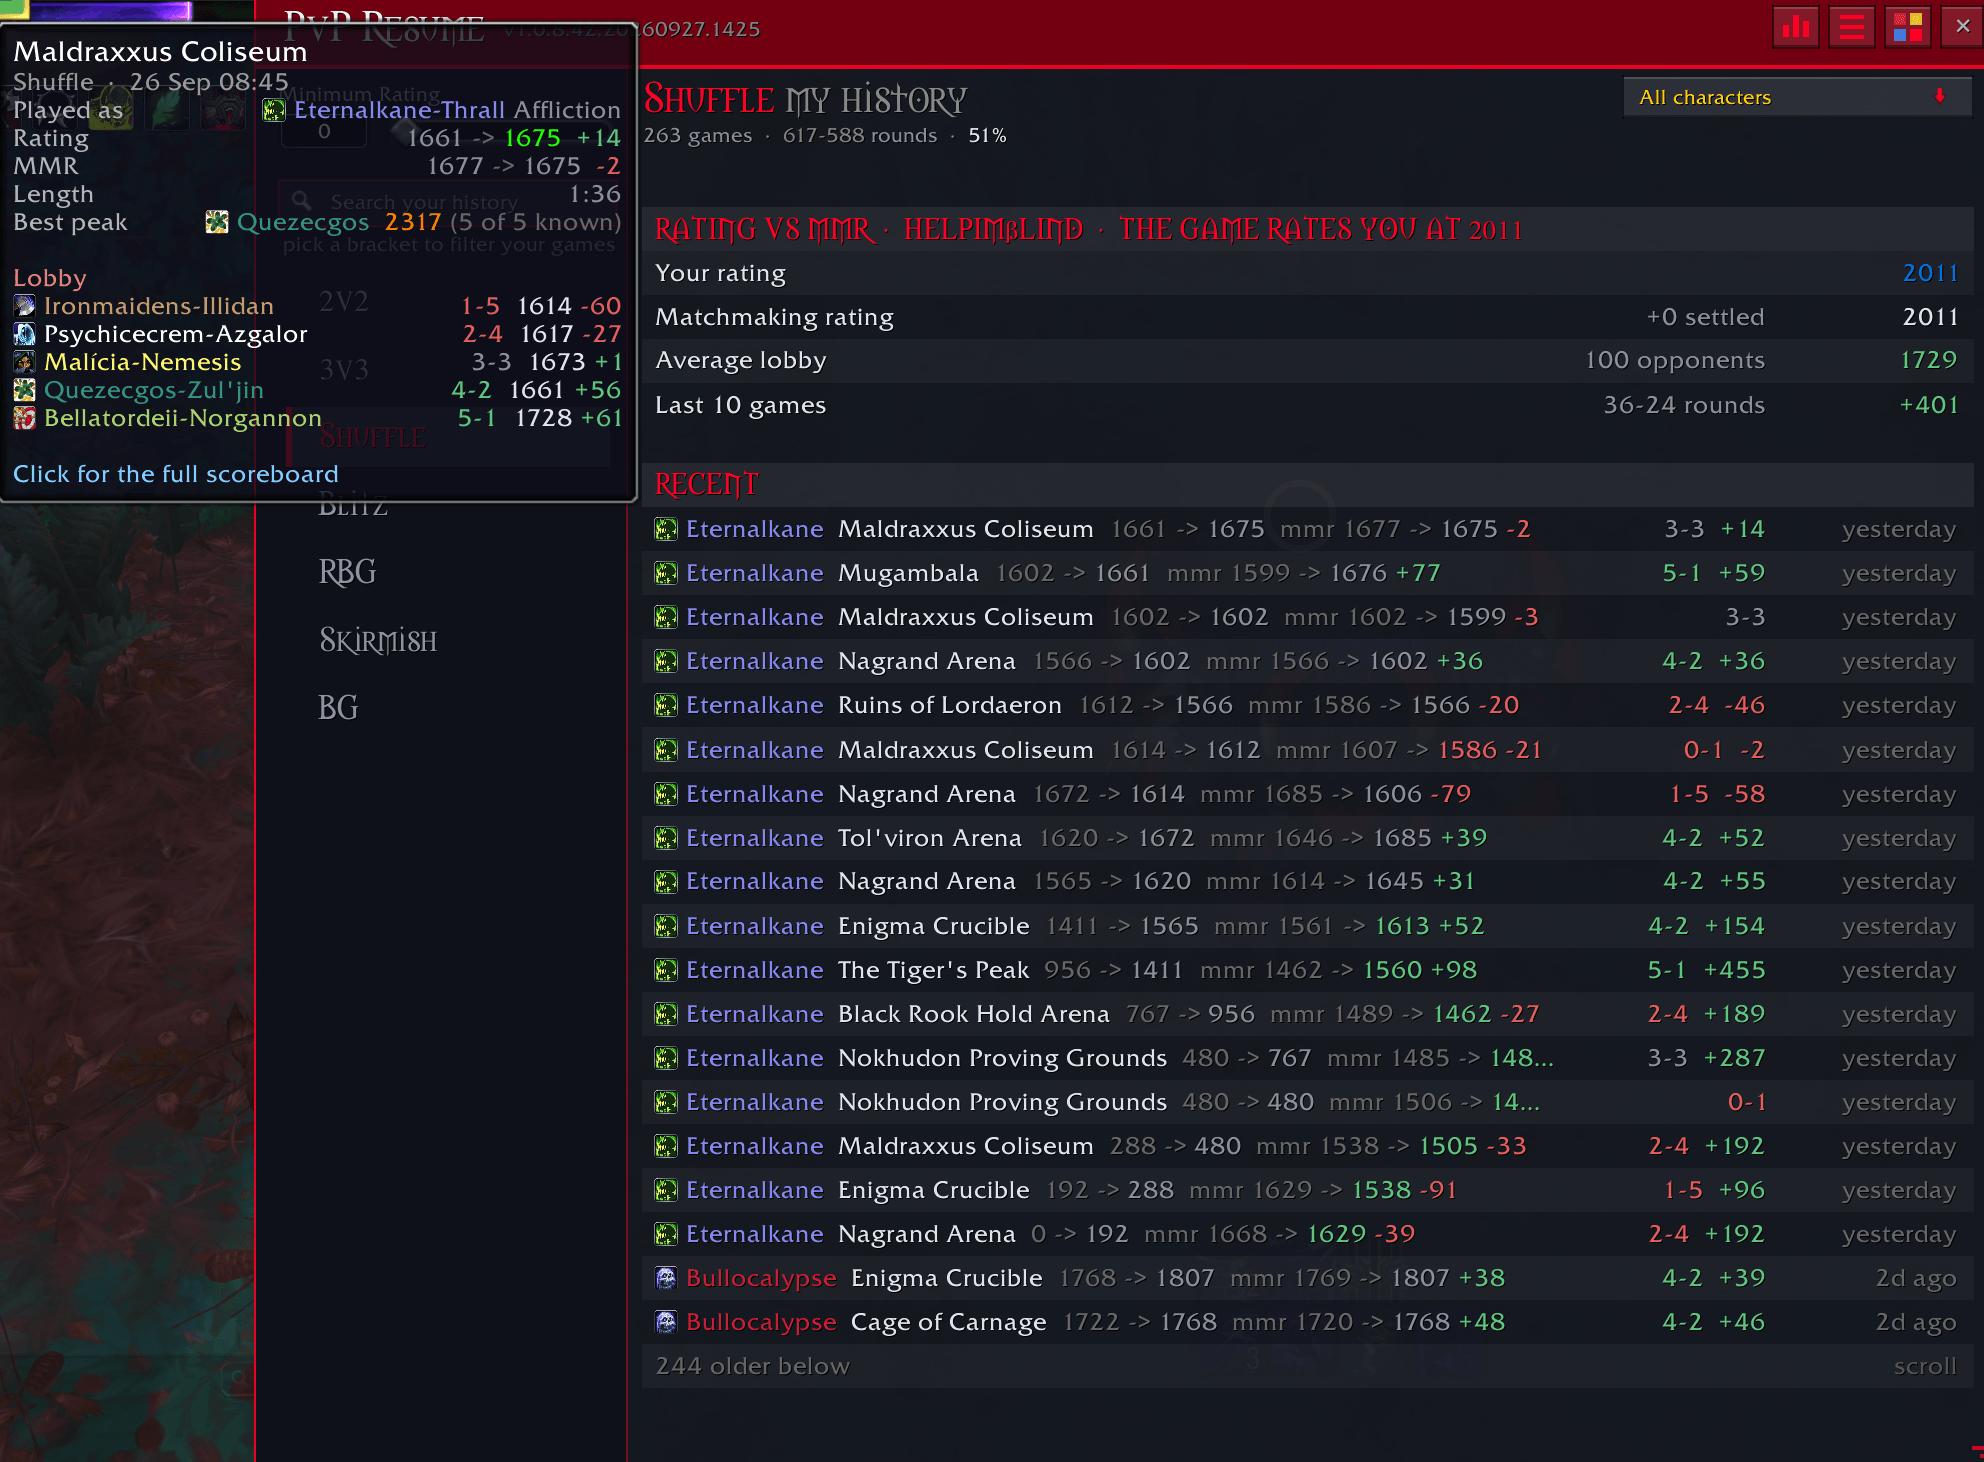Click for the full scoreboard link

pyautogui.click(x=176, y=474)
